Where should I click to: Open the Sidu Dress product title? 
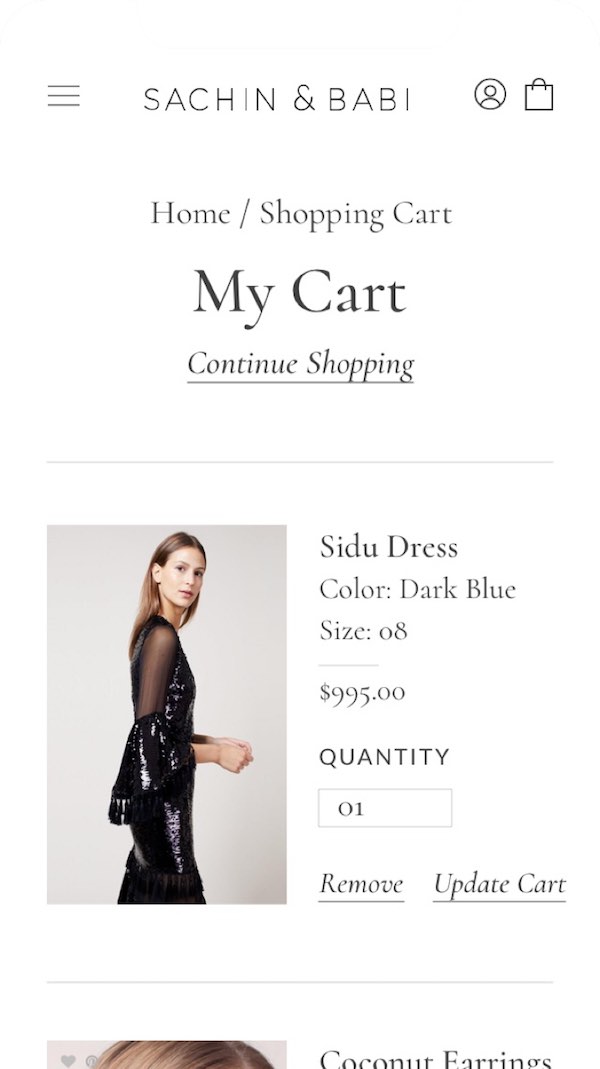point(388,547)
